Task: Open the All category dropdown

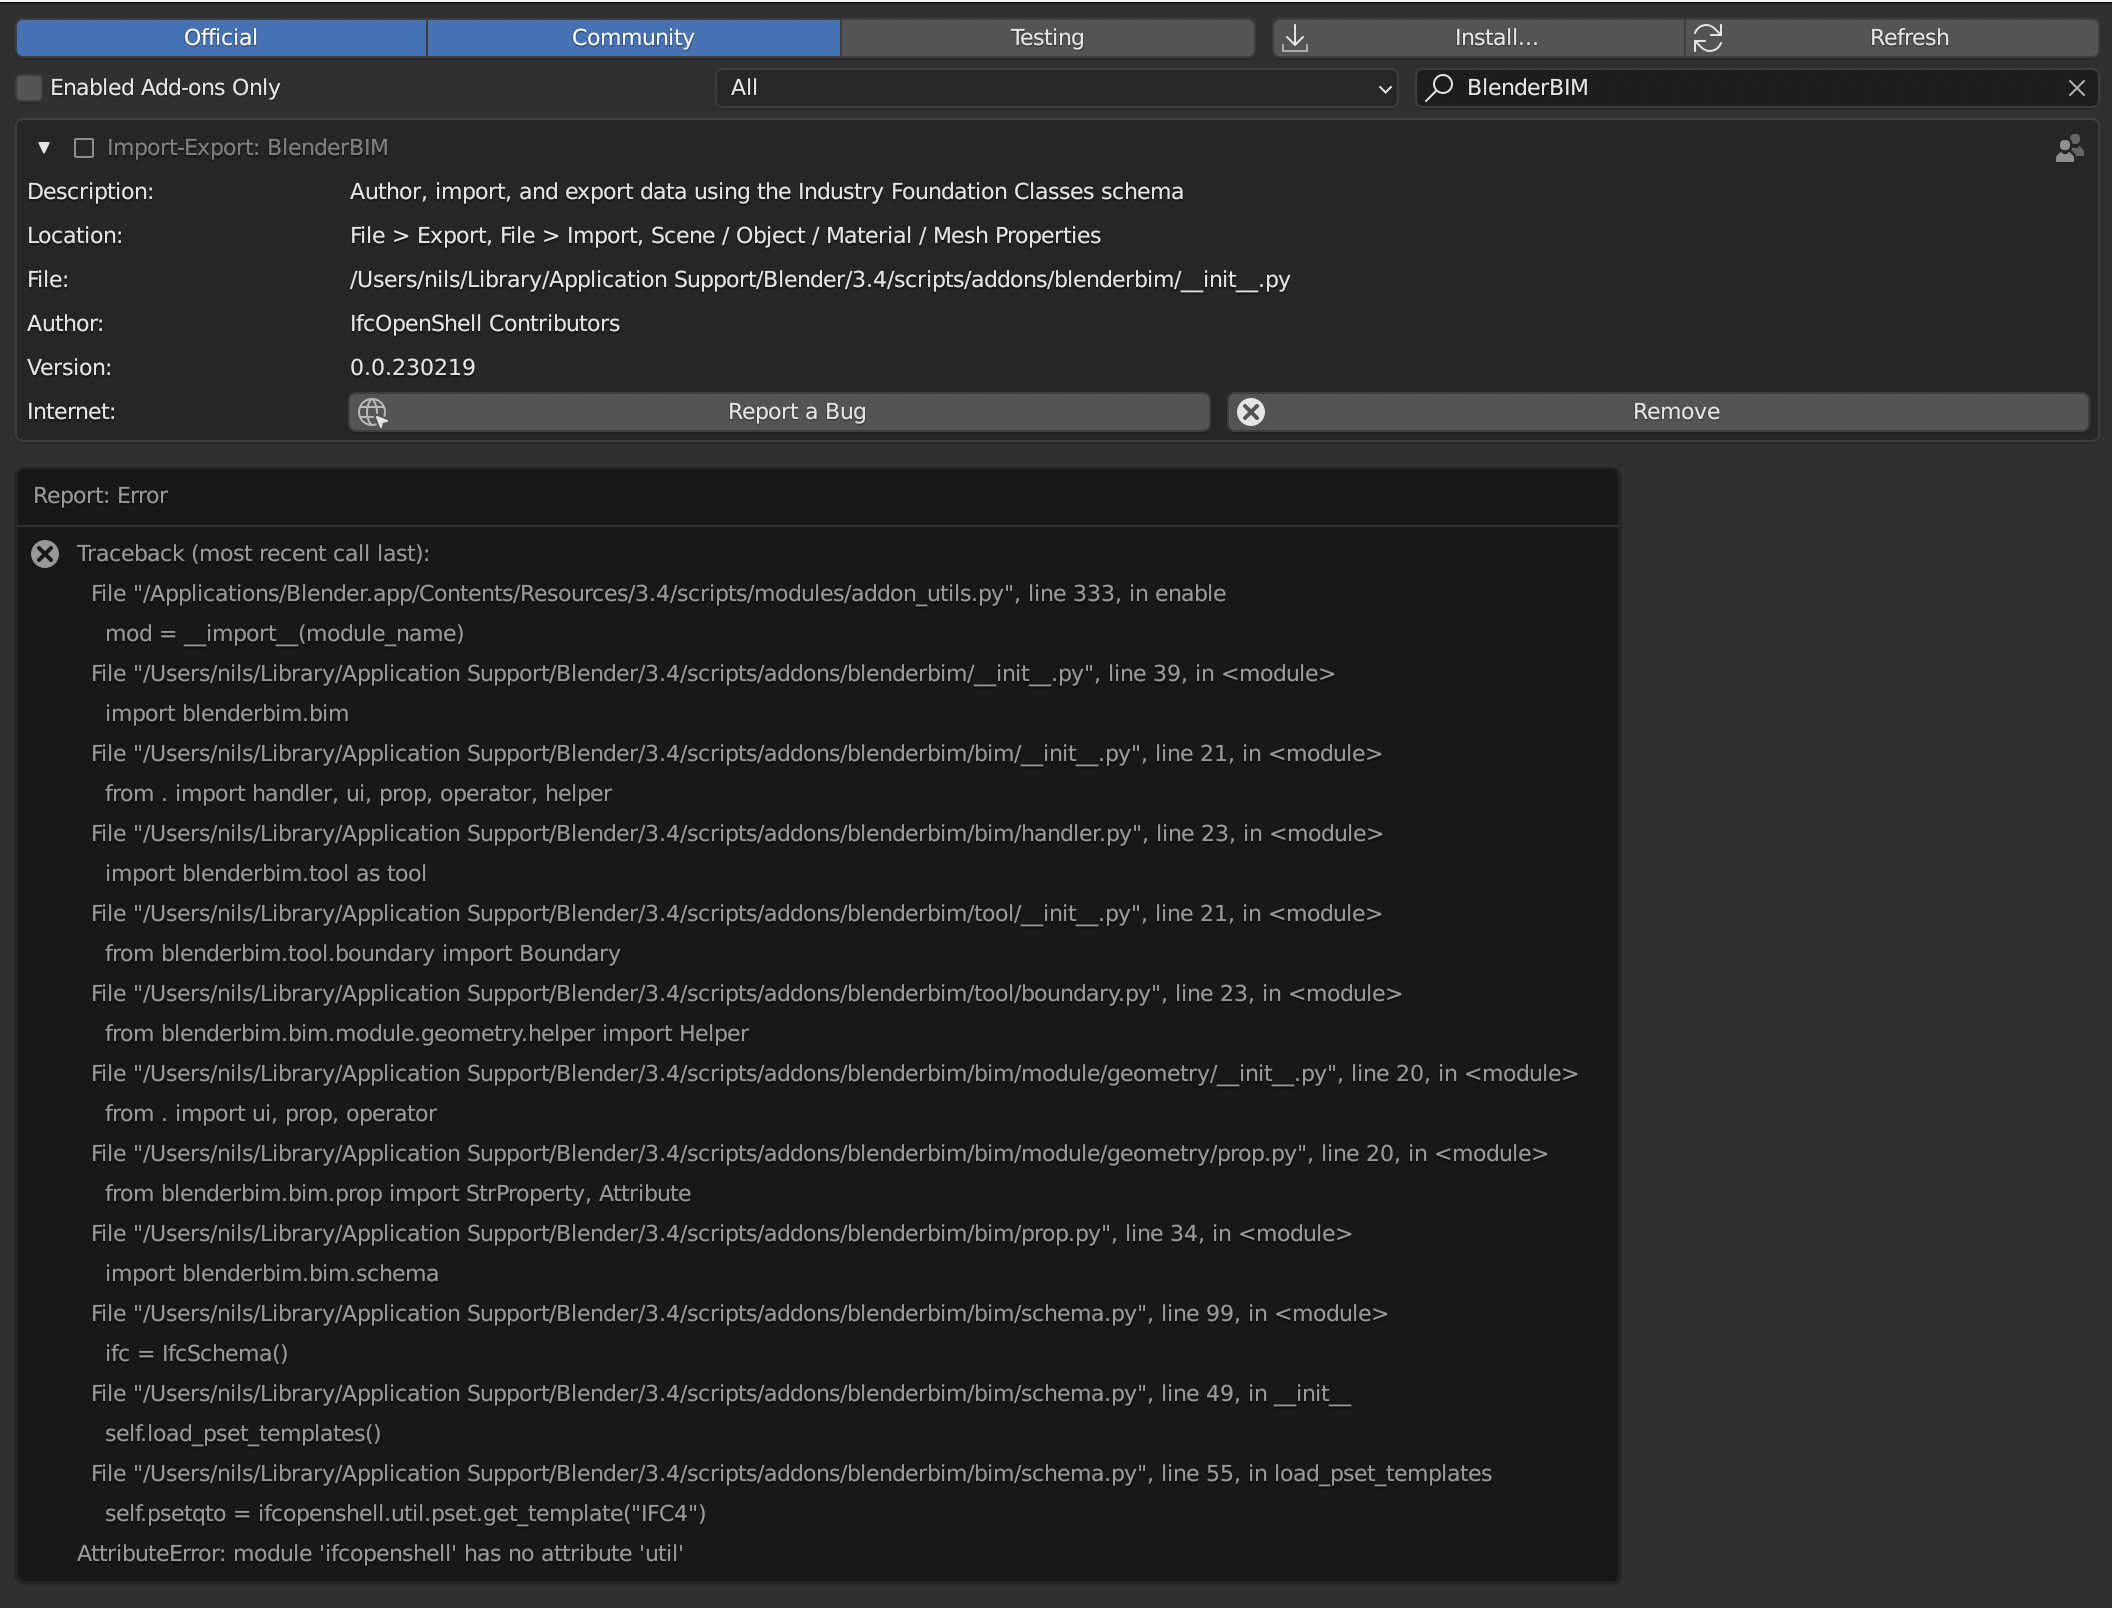Action: (1056, 88)
